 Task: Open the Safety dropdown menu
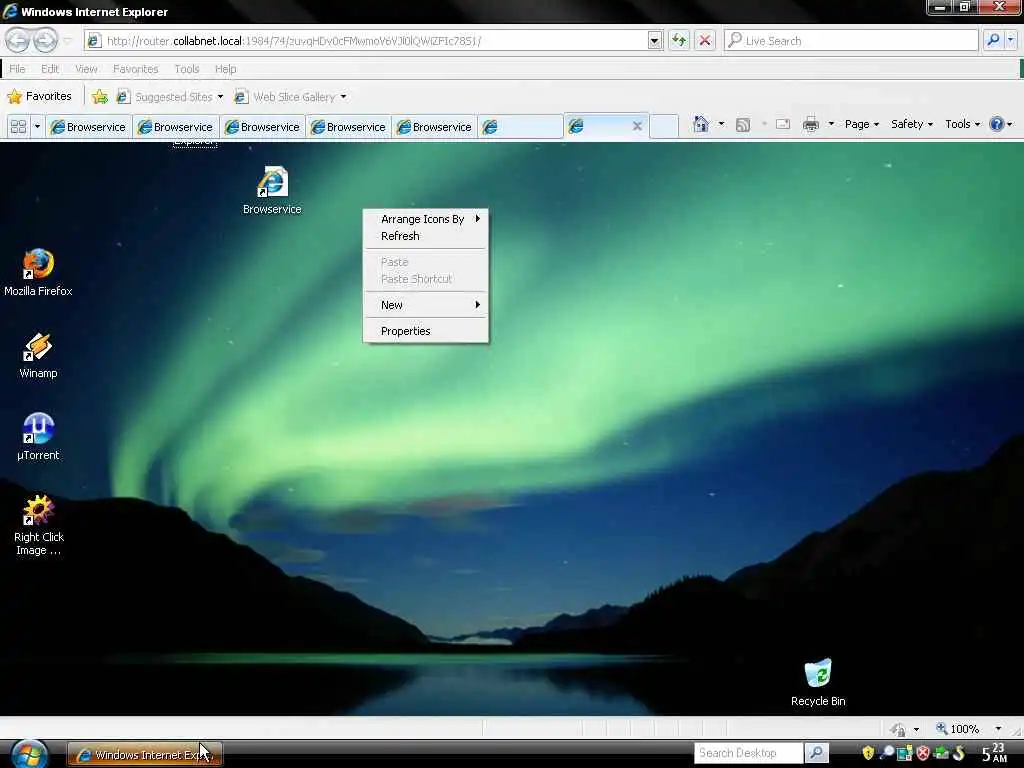pos(912,124)
